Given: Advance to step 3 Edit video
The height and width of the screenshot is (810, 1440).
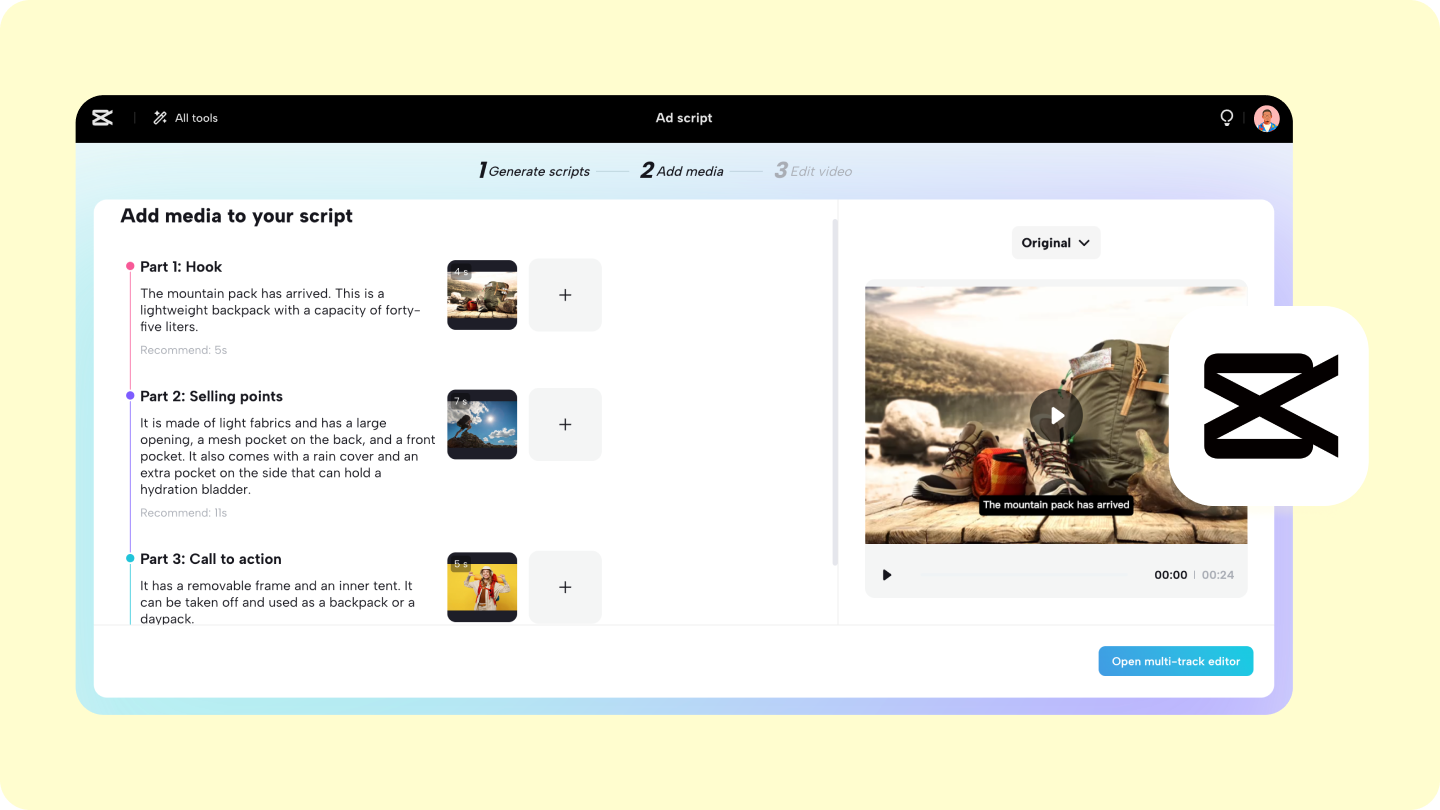Looking at the screenshot, I should click(813, 170).
